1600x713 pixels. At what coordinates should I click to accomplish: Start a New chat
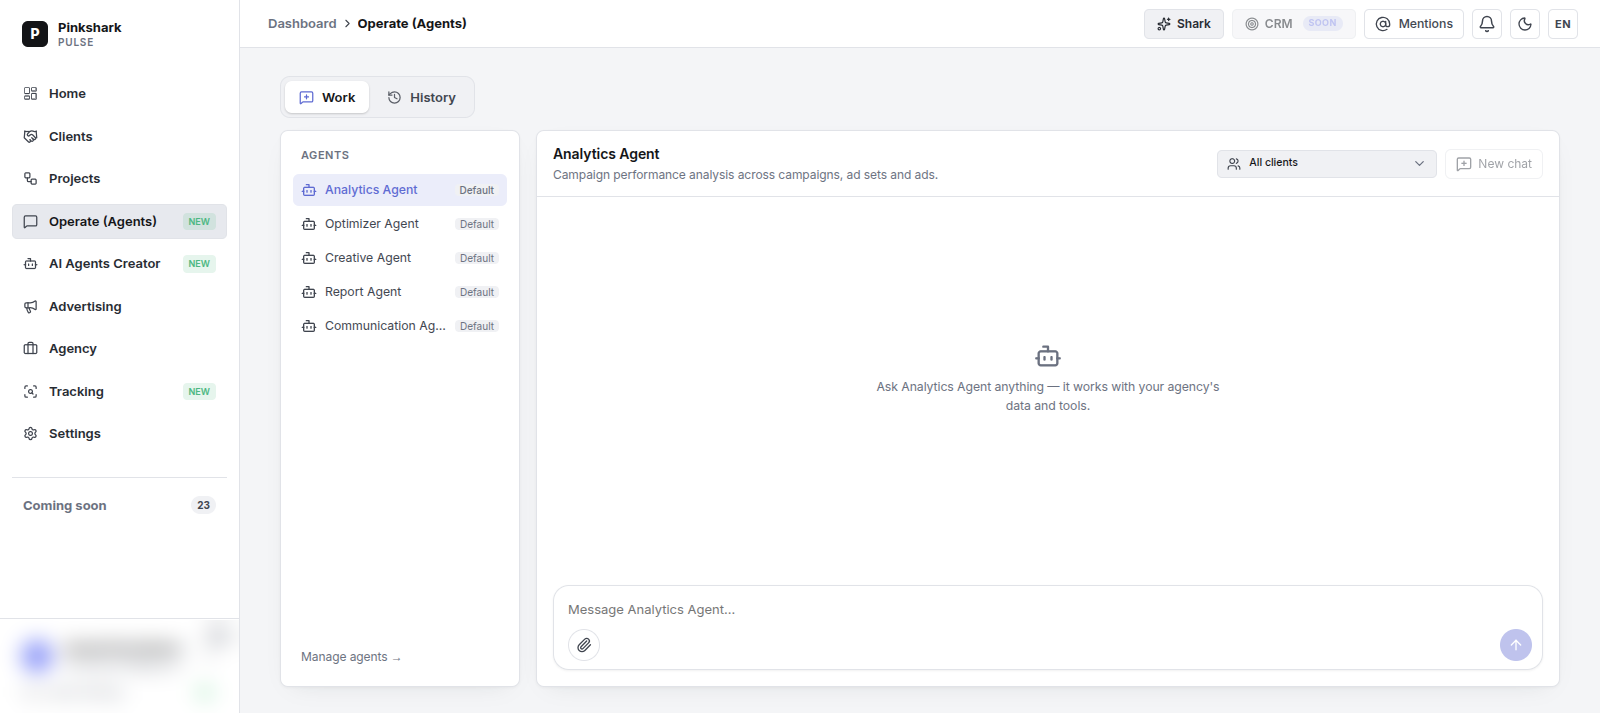[x=1494, y=164]
